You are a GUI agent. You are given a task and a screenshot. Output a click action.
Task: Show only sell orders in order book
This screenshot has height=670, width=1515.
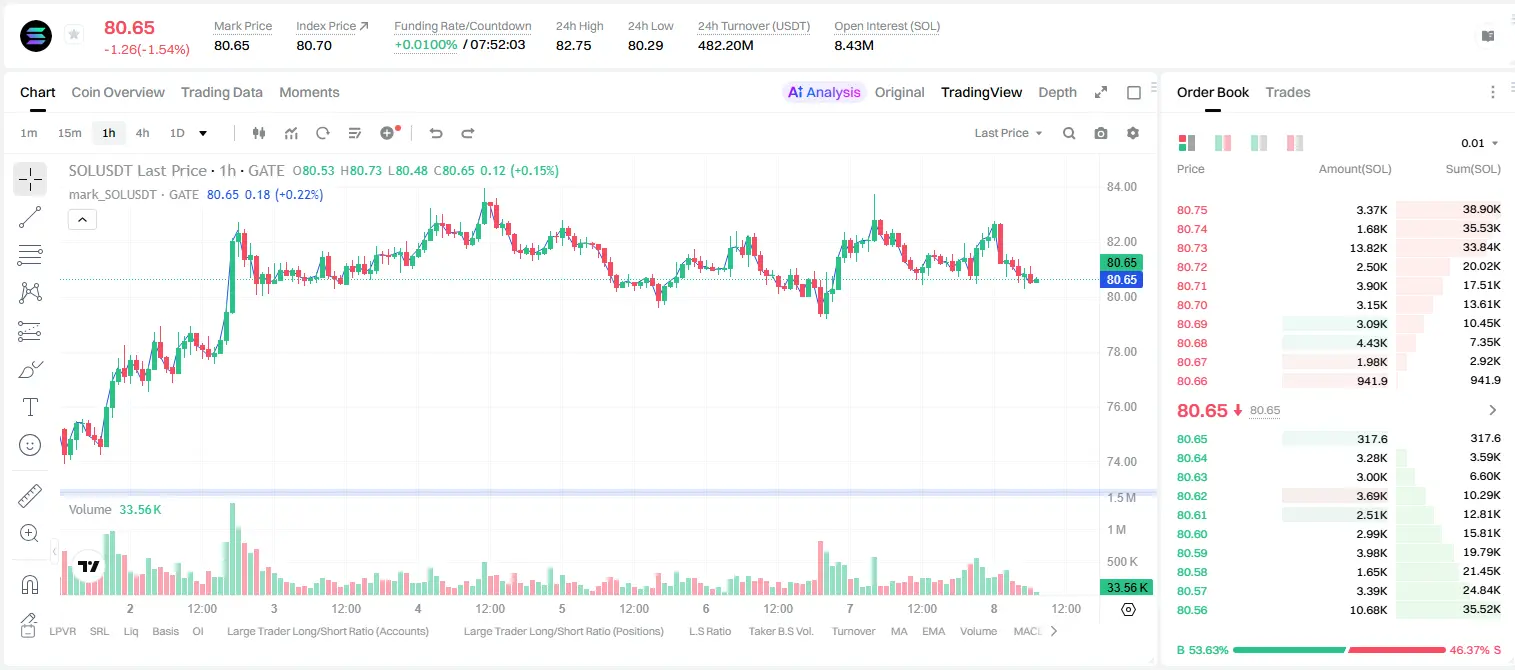coord(1295,143)
